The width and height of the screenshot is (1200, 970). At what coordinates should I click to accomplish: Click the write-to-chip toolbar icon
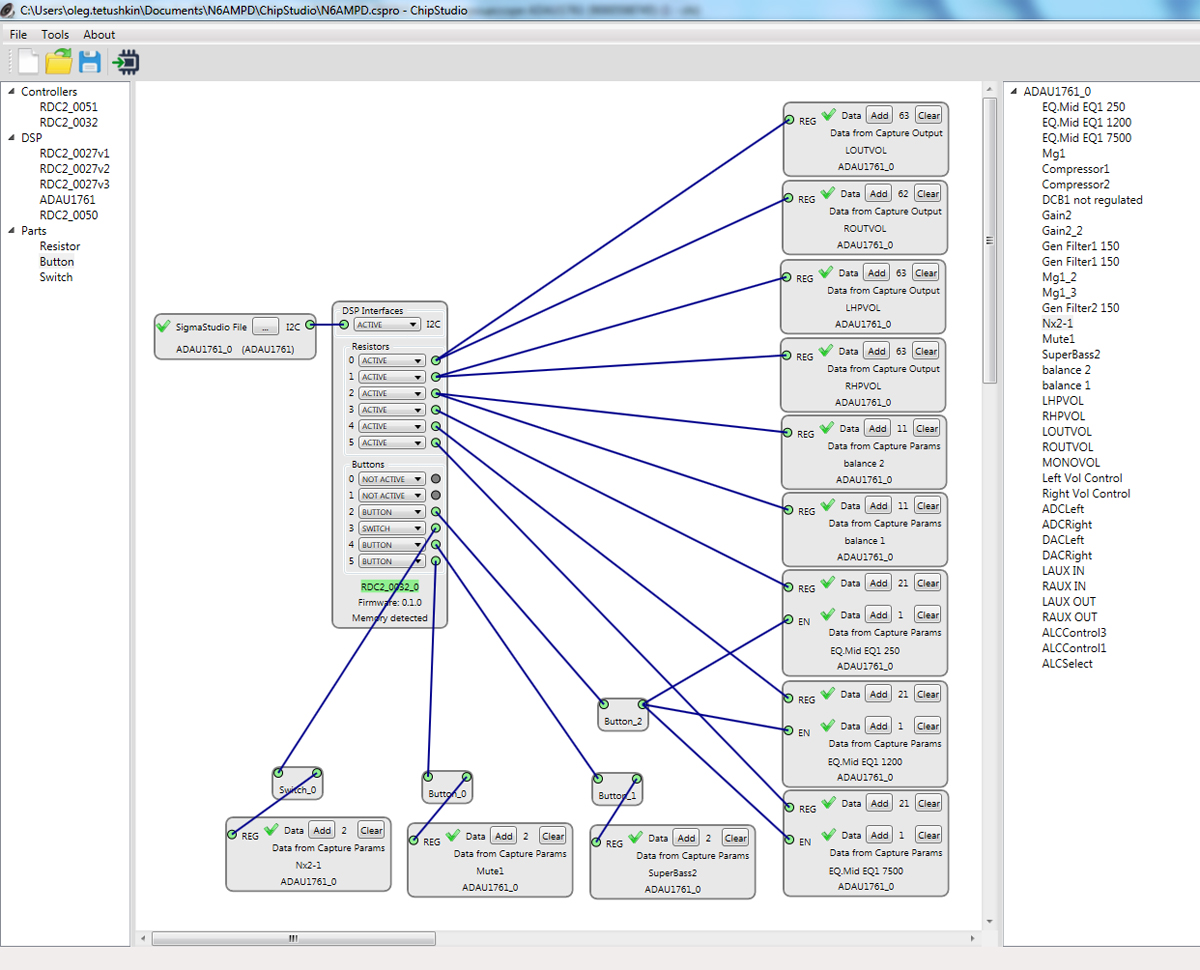coord(126,62)
